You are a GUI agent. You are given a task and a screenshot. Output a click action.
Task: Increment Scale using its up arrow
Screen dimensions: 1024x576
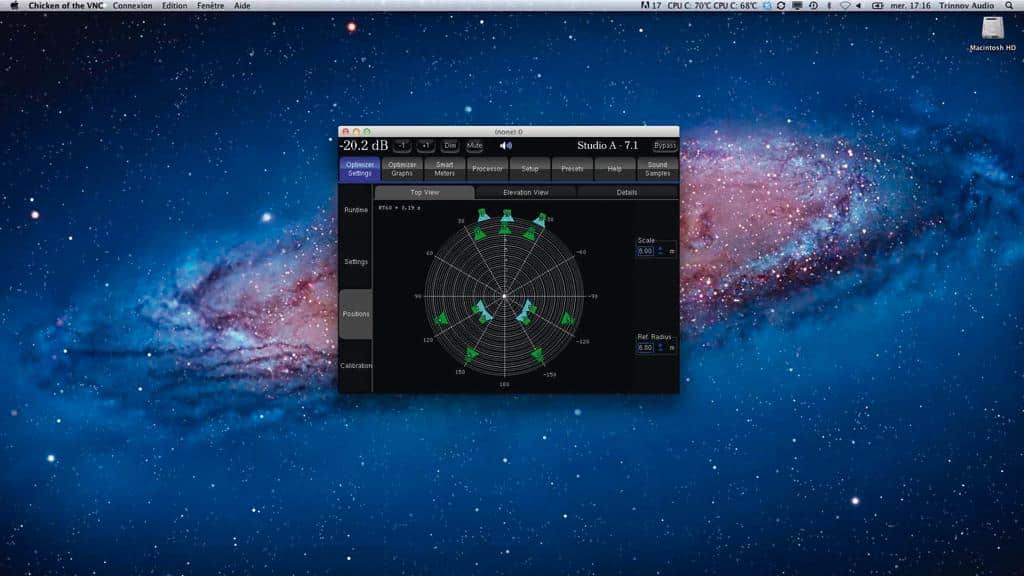tap(660, 248)
